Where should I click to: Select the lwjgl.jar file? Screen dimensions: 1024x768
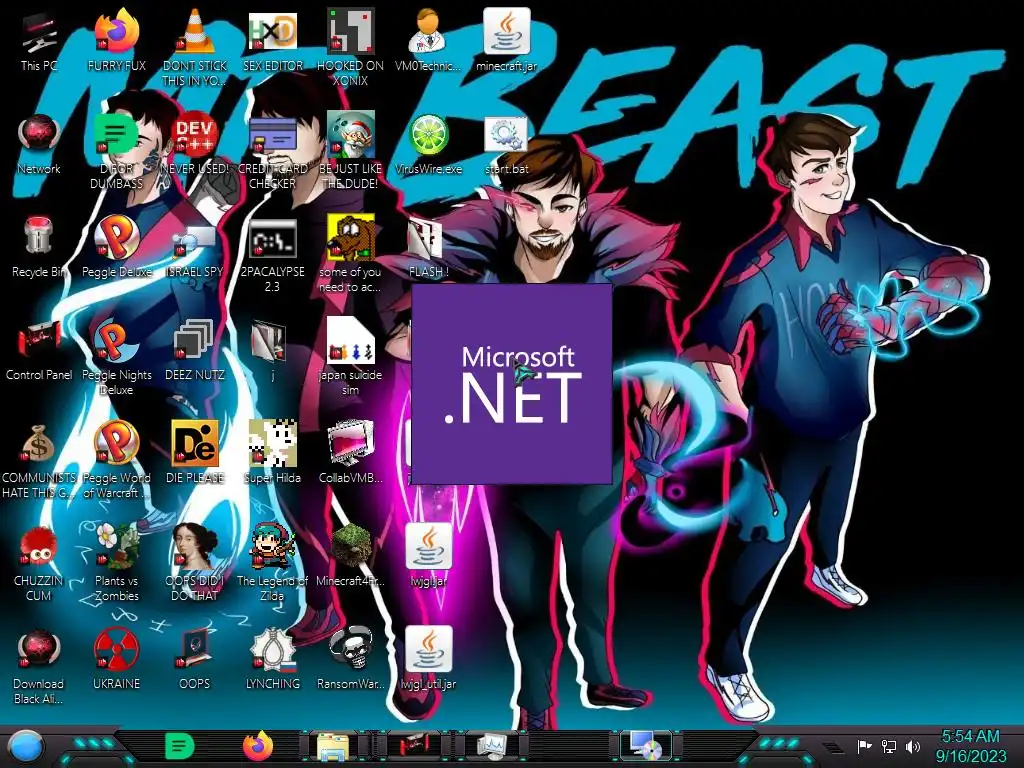coord(428,556)
